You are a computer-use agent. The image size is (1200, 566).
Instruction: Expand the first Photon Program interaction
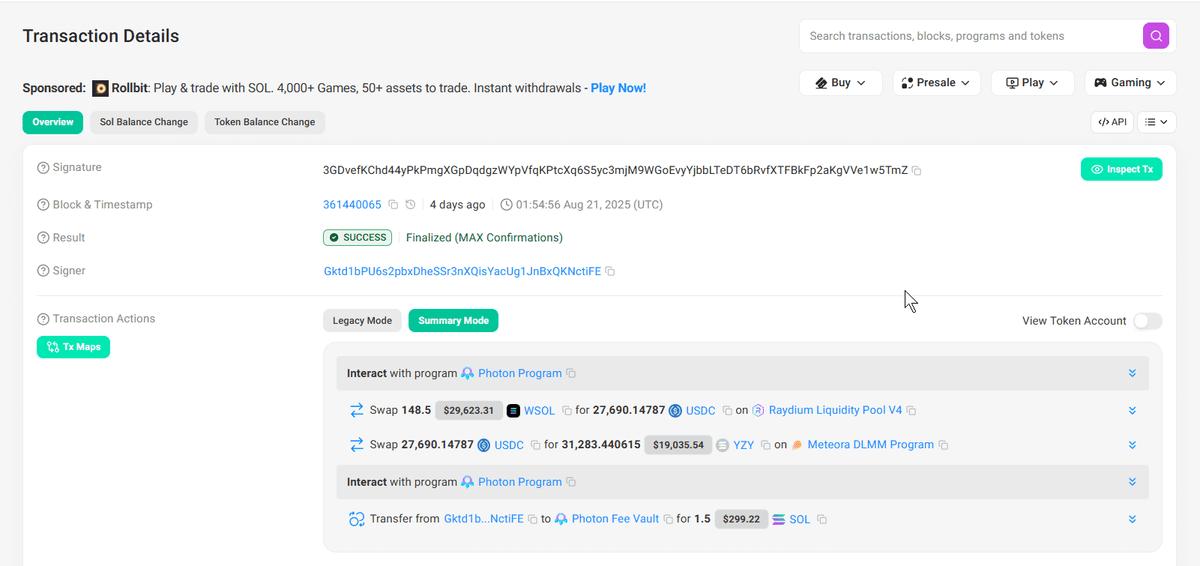(1132, 374)
